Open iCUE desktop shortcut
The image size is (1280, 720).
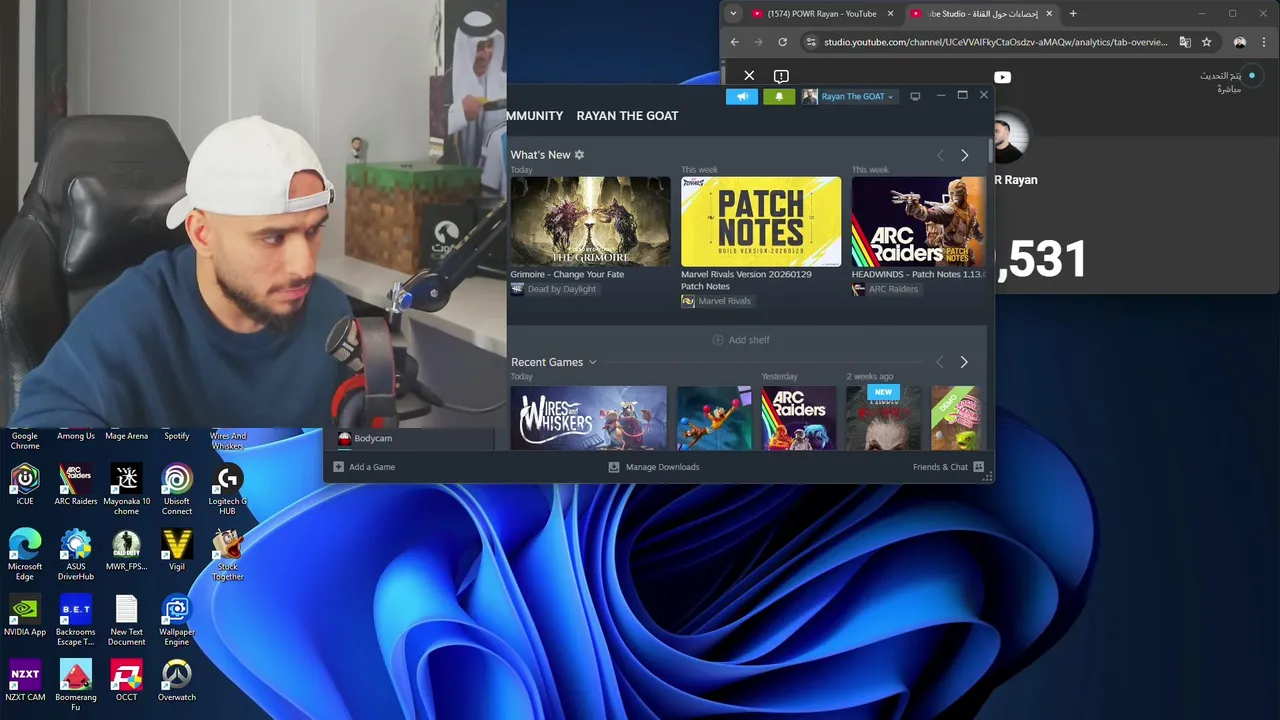tap(25, 483)
